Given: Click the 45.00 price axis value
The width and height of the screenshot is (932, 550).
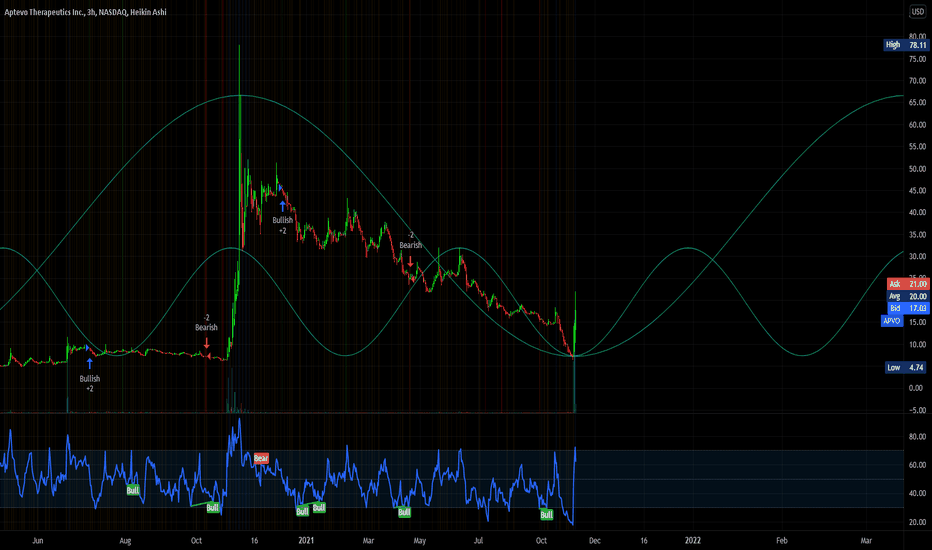Looking at the screenshot, I should pos(917,191).
